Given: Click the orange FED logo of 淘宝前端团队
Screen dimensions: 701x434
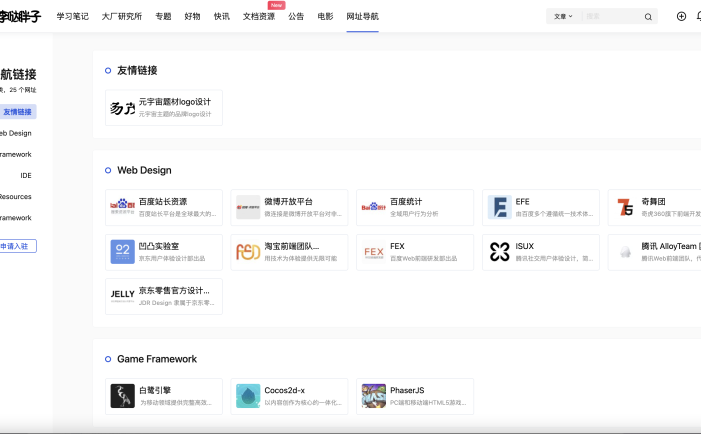Looking at the screenshot, I should (248, 252).
